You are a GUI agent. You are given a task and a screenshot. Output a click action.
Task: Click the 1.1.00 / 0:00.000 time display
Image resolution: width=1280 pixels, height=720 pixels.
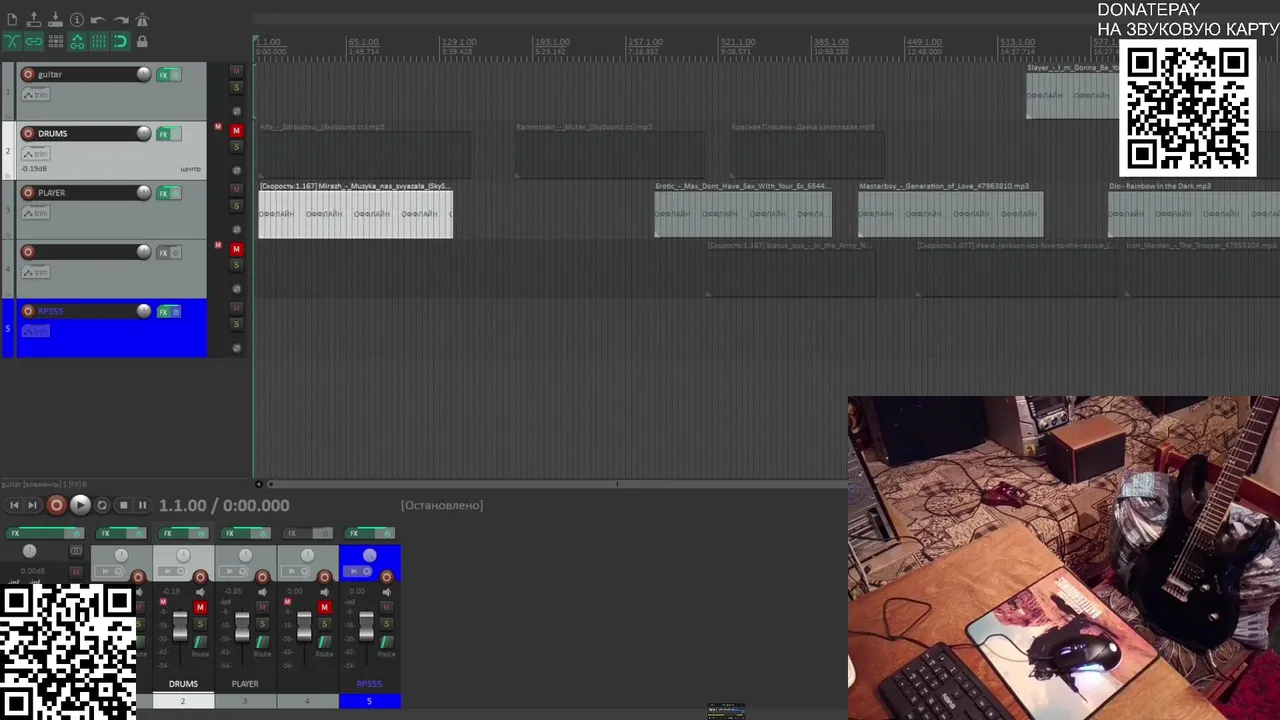[x=224, y=506]
